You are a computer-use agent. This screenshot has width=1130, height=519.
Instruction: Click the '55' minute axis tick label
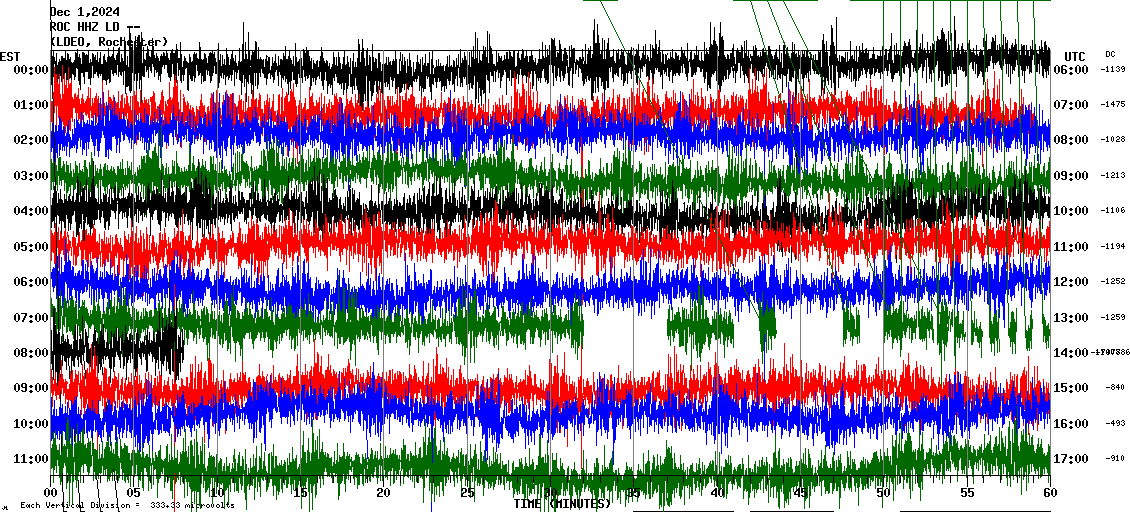click(967, 492)
